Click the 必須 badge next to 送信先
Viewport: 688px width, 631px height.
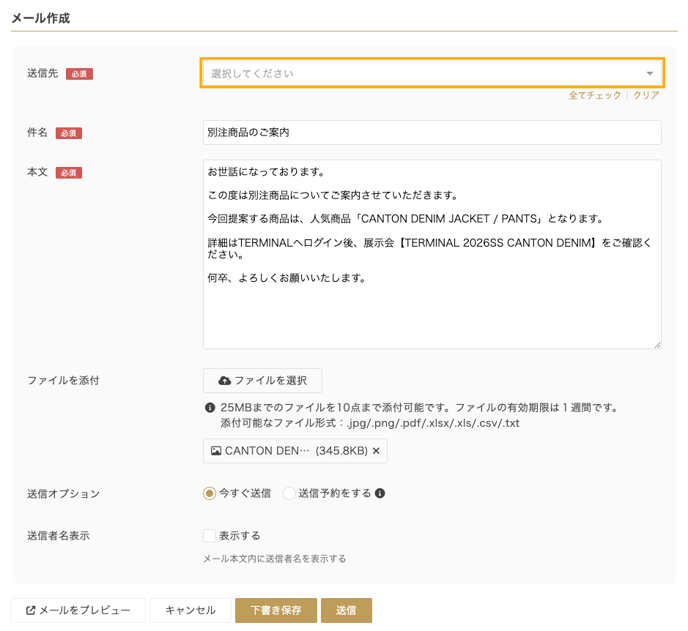pos(79,74)
